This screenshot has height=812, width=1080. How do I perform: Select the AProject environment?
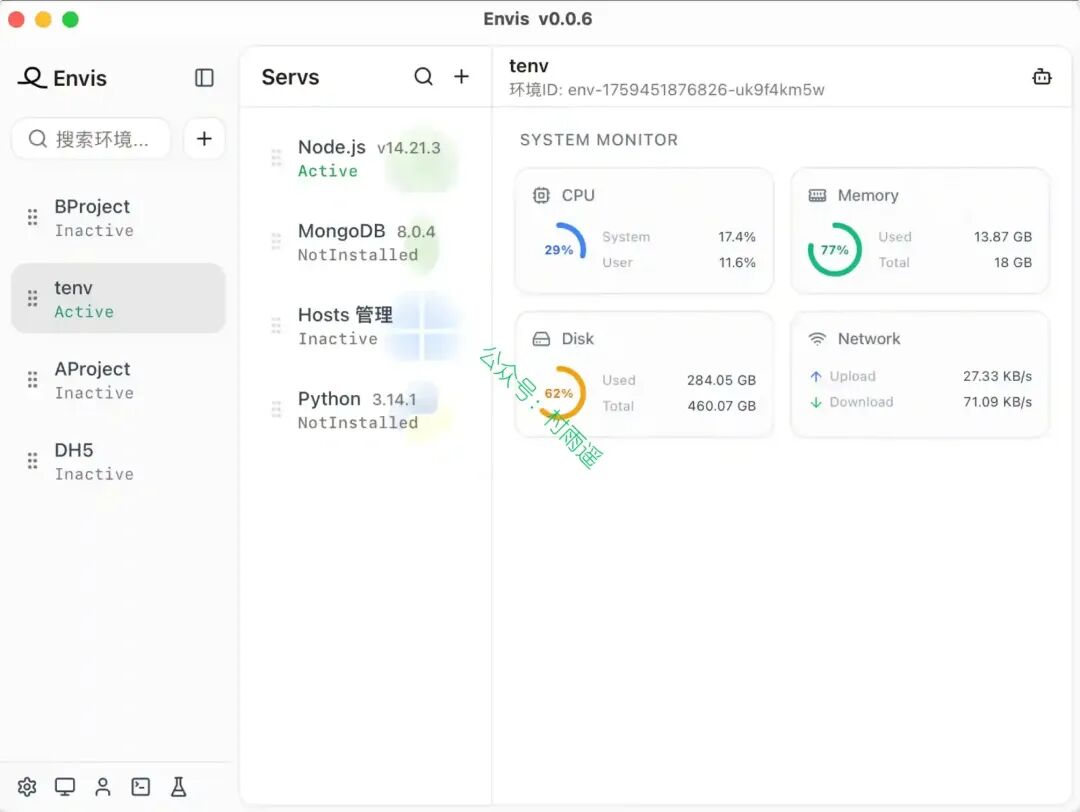coord(118,379)
